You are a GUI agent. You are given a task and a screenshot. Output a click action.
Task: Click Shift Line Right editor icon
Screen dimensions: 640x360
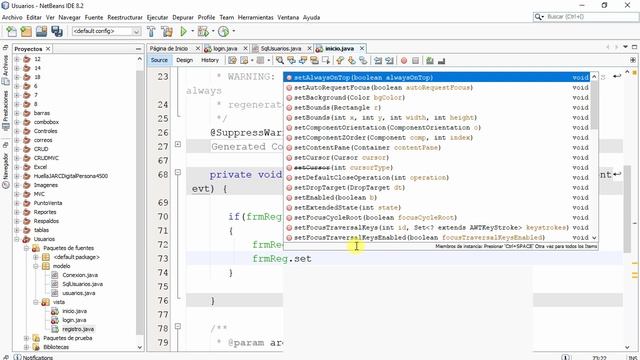pyautogui.click(x=389, y=60)
